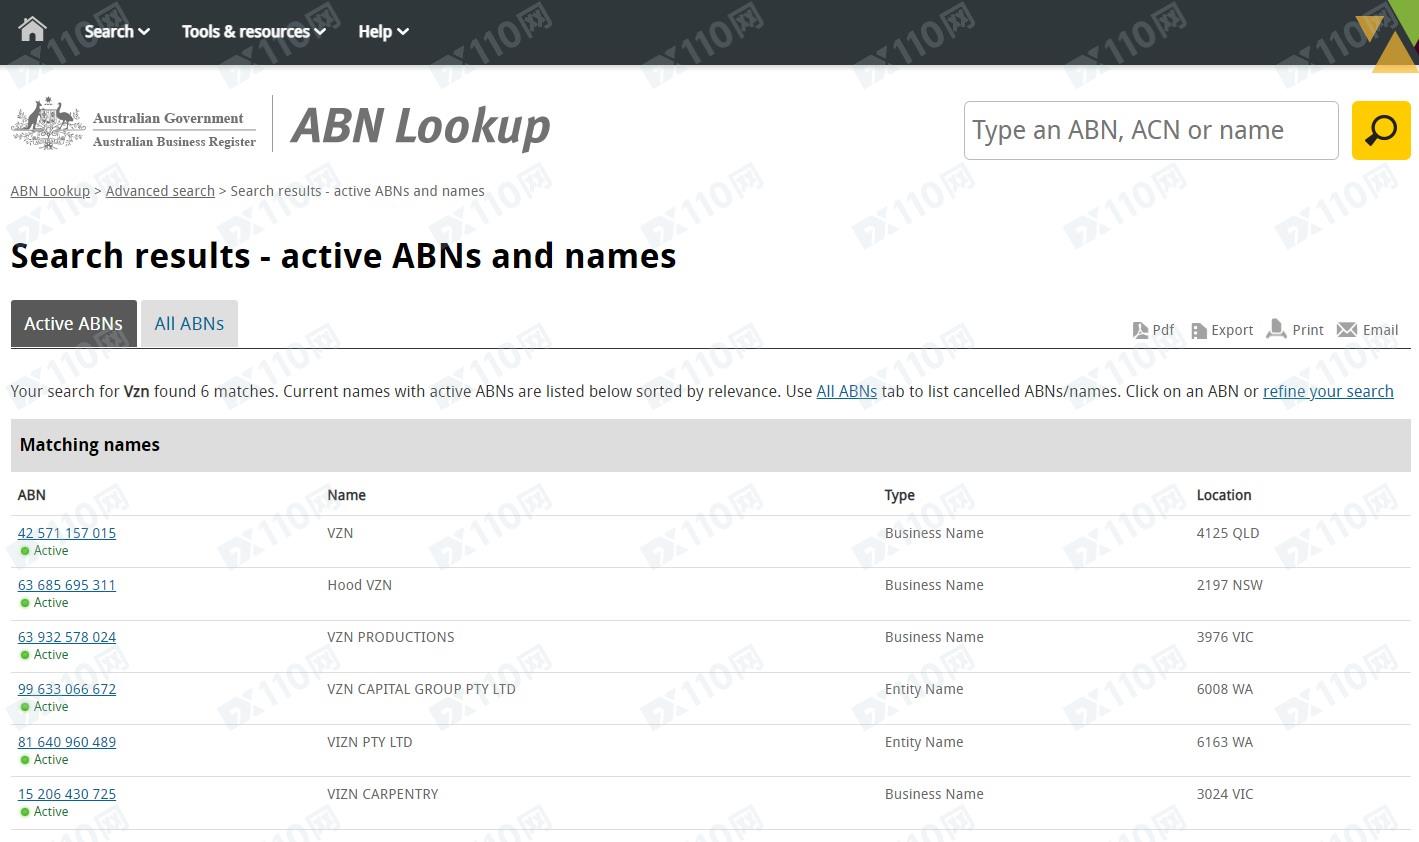Click the Australian Government crest logo
Image resolution: width=1419 pixels, height=842 pixels.
[x=48, y=125]
